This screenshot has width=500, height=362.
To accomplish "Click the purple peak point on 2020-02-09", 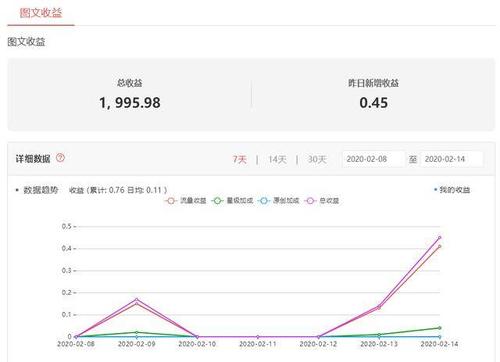I will (x=136, y=299).
